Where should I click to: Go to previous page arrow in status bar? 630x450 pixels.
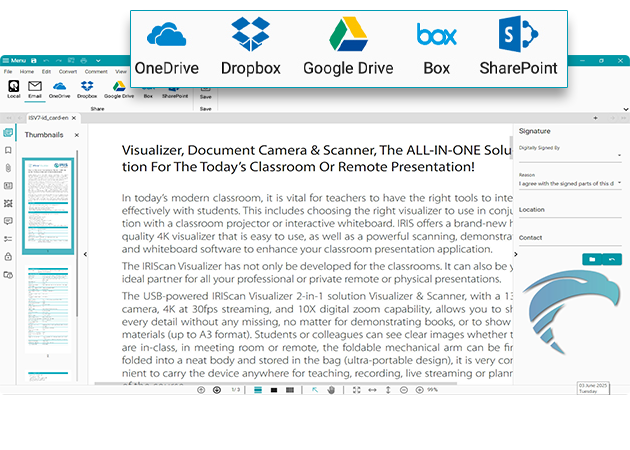point(201,390)
